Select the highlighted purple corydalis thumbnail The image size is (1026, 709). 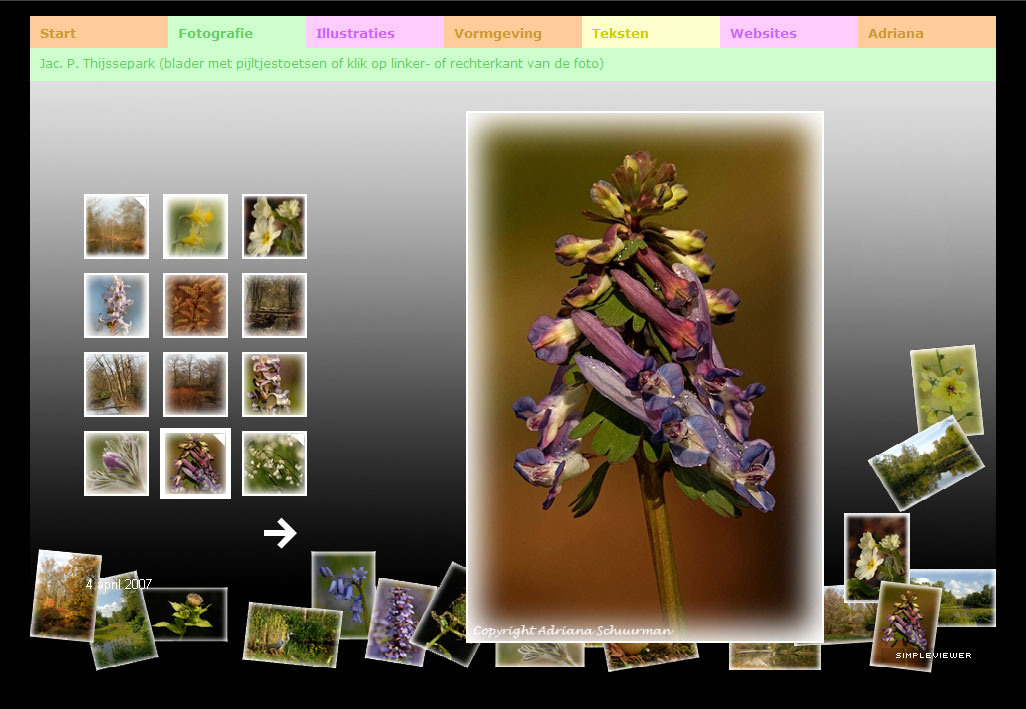pyautogui.click(x=196, y=463)
